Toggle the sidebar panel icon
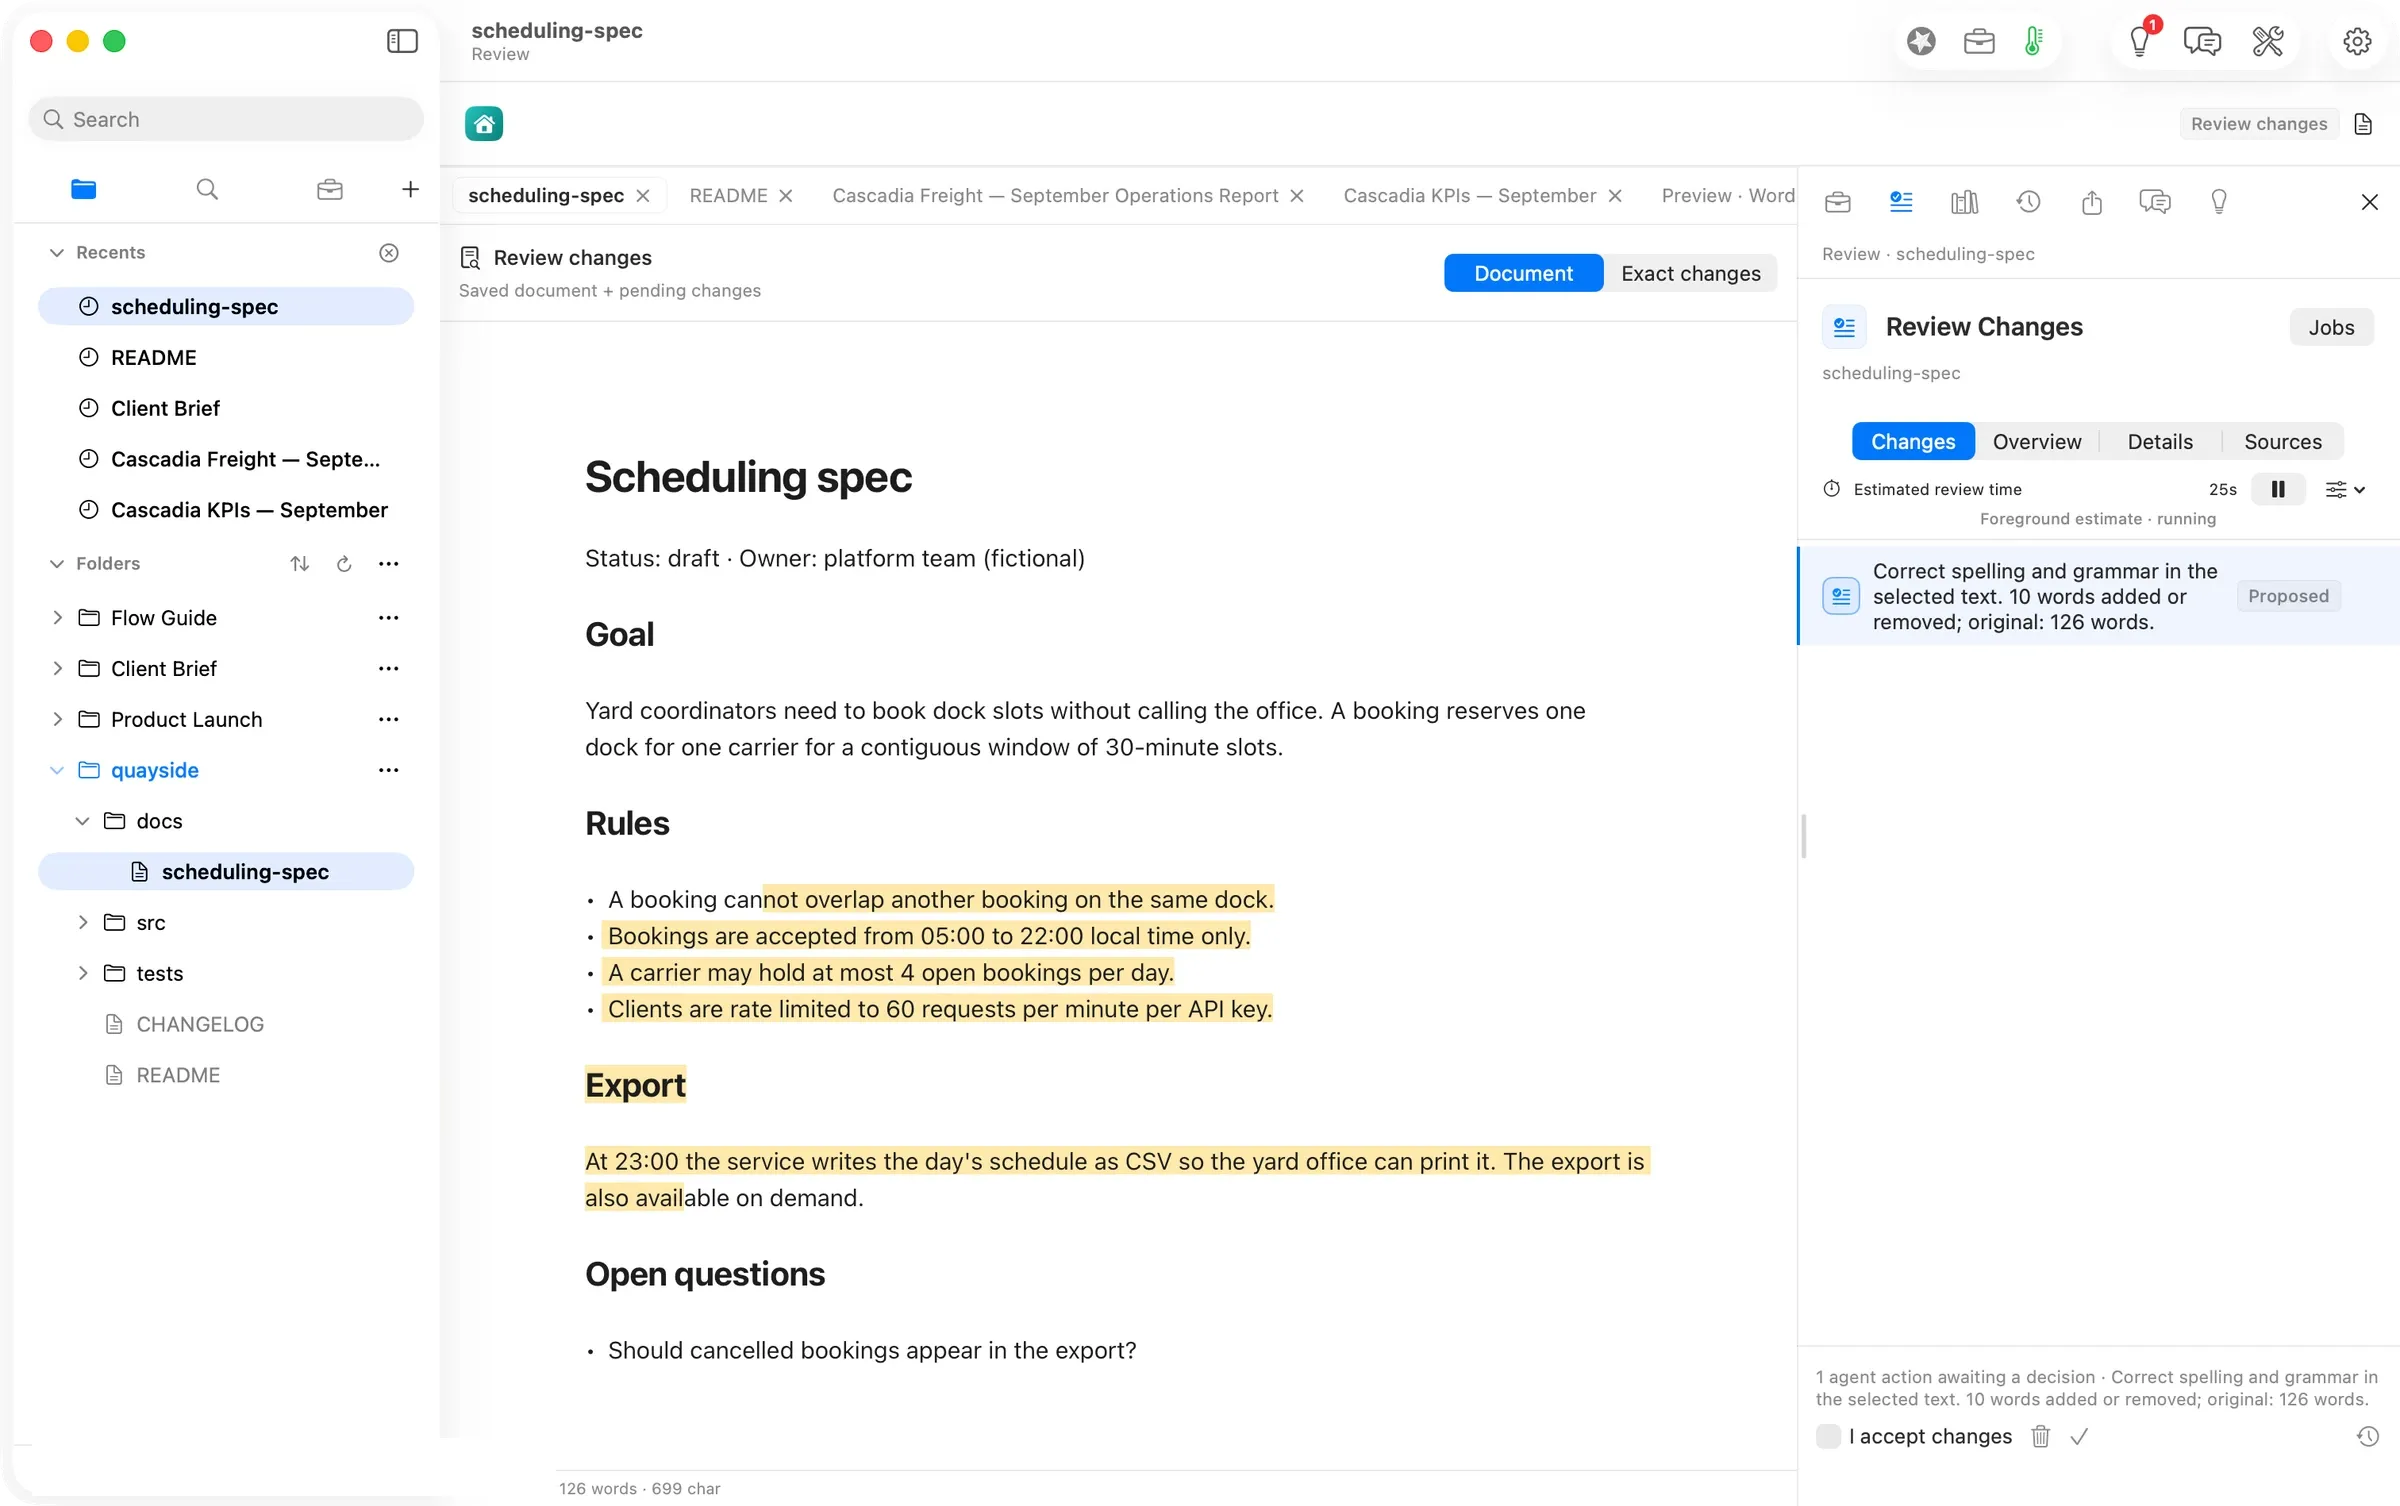 pos(402,41)
